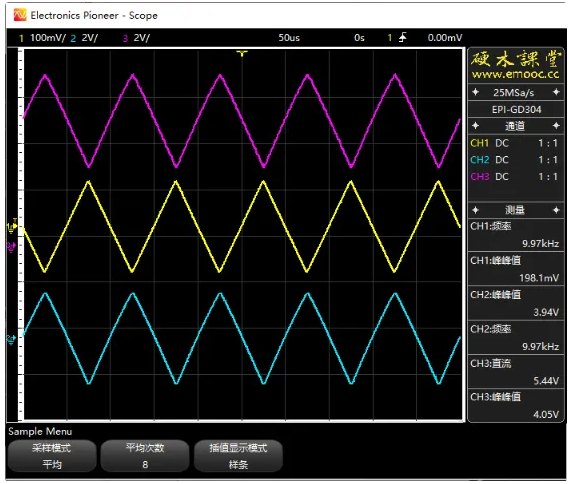The height and width of the screenshot is (484, 569).
Task: Click the CH1 频率 9.97kHz measurement
Action: [x=516, y=235]
